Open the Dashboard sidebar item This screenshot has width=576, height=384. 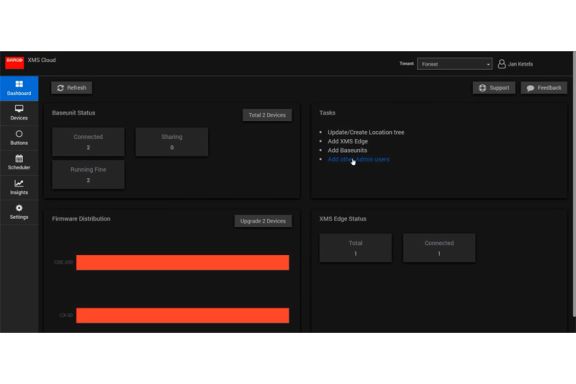point(19,88)
